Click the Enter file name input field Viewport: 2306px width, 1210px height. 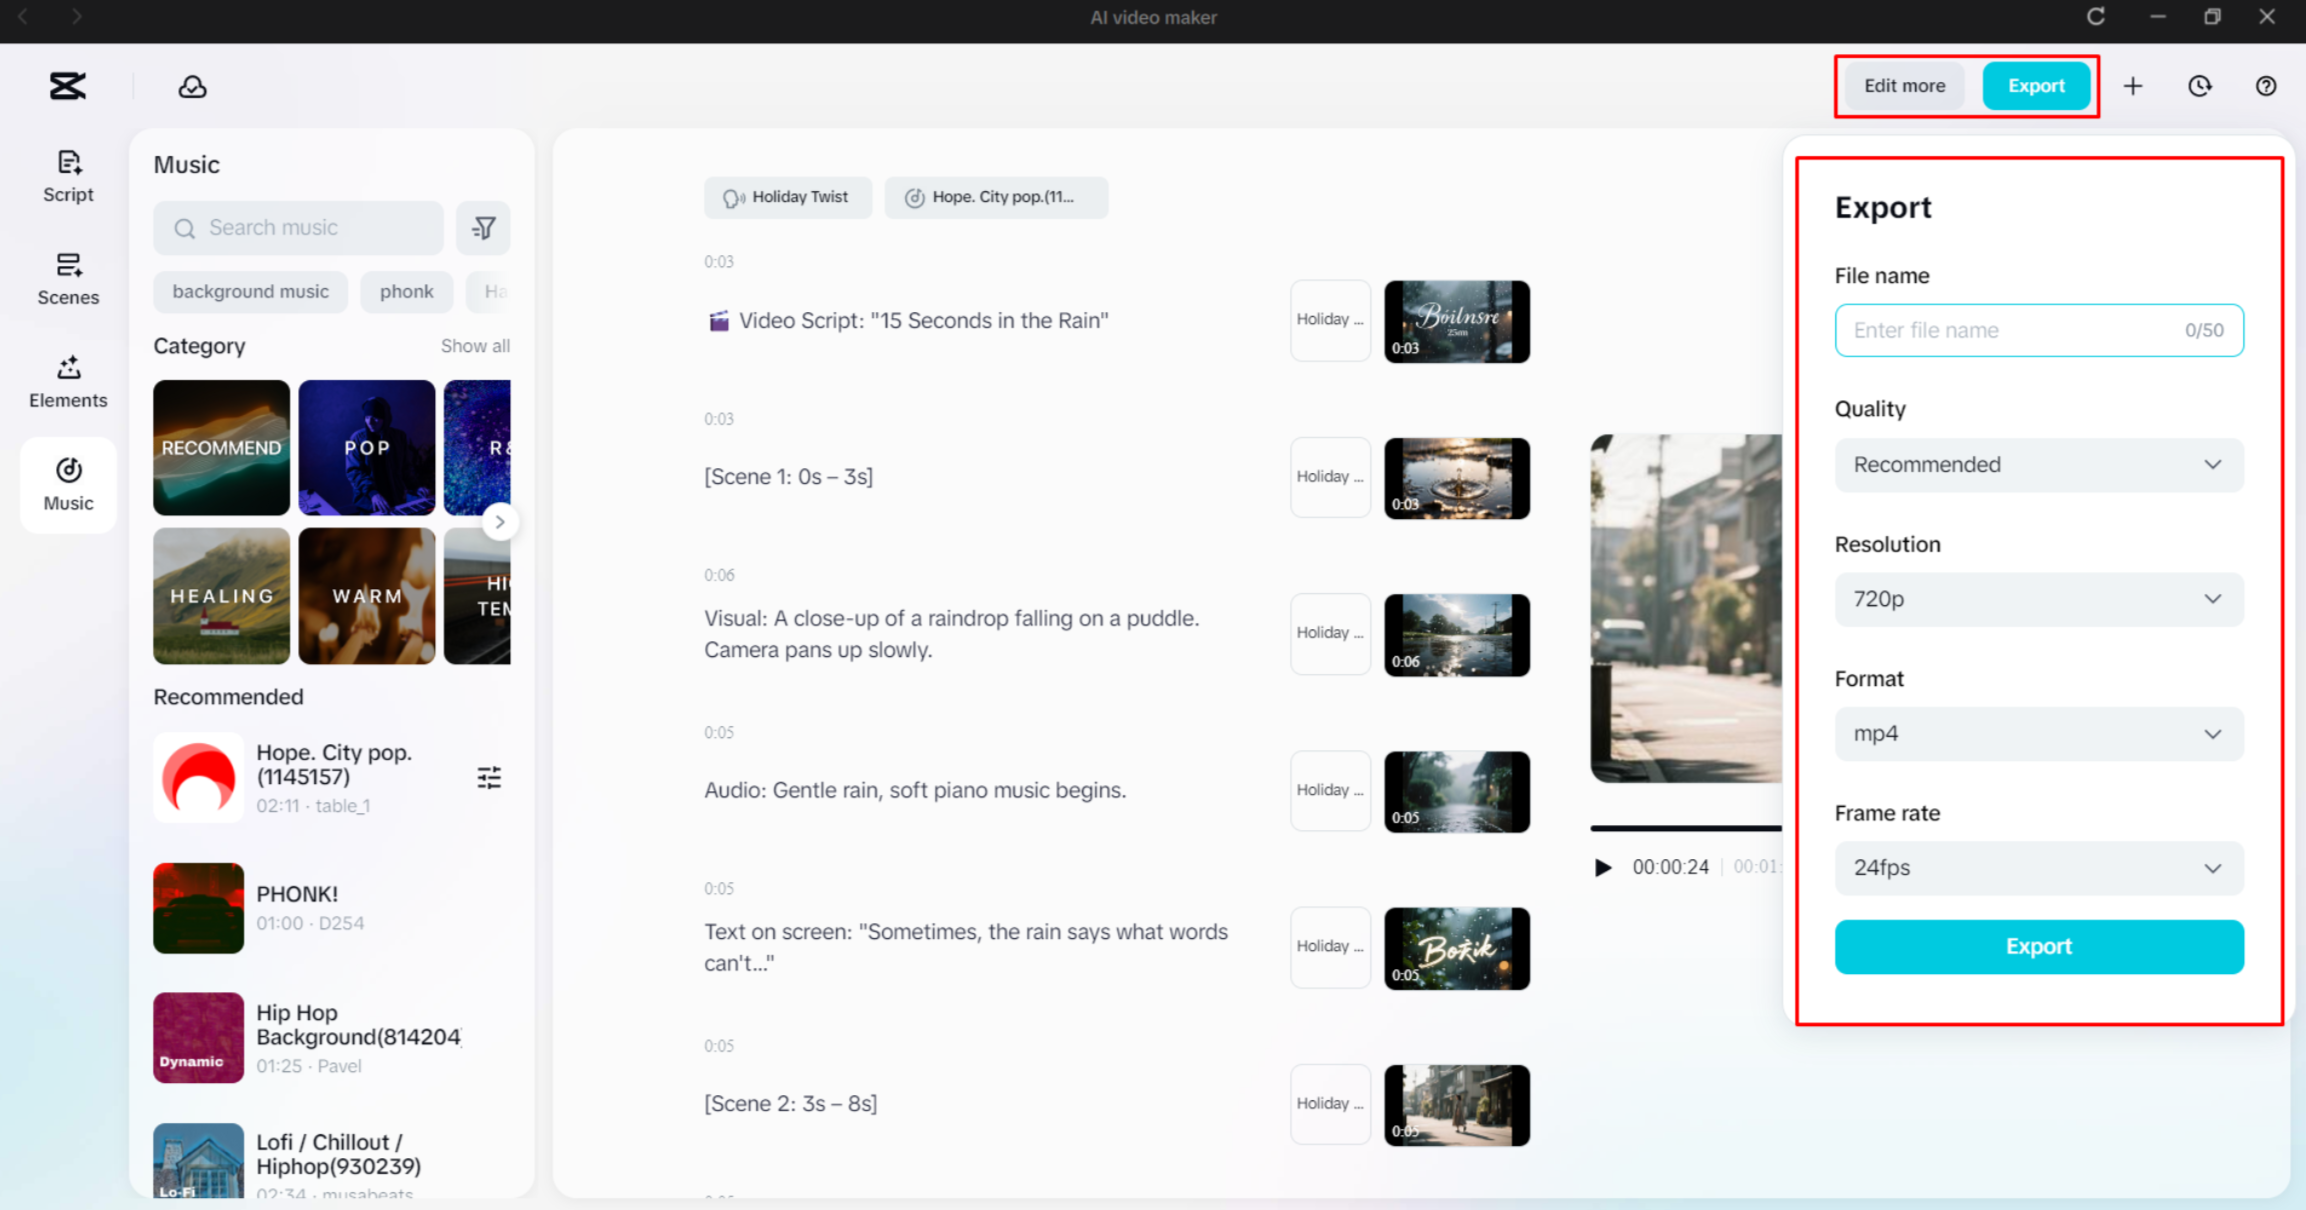pyautogui.click(x=2038, y=330)
